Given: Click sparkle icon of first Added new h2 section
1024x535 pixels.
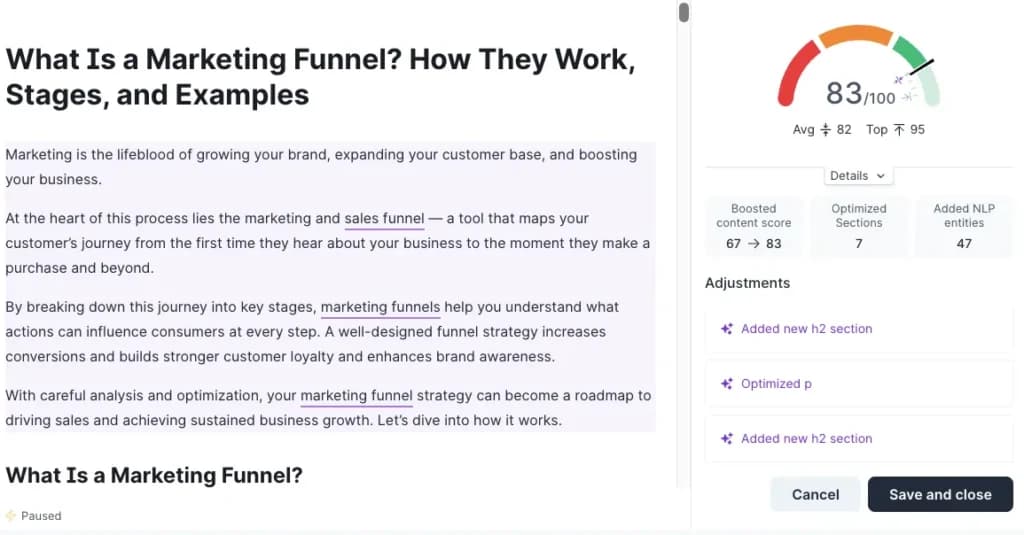Looking at the screenshot, I should pyautogui.click(x=726, y=329).
